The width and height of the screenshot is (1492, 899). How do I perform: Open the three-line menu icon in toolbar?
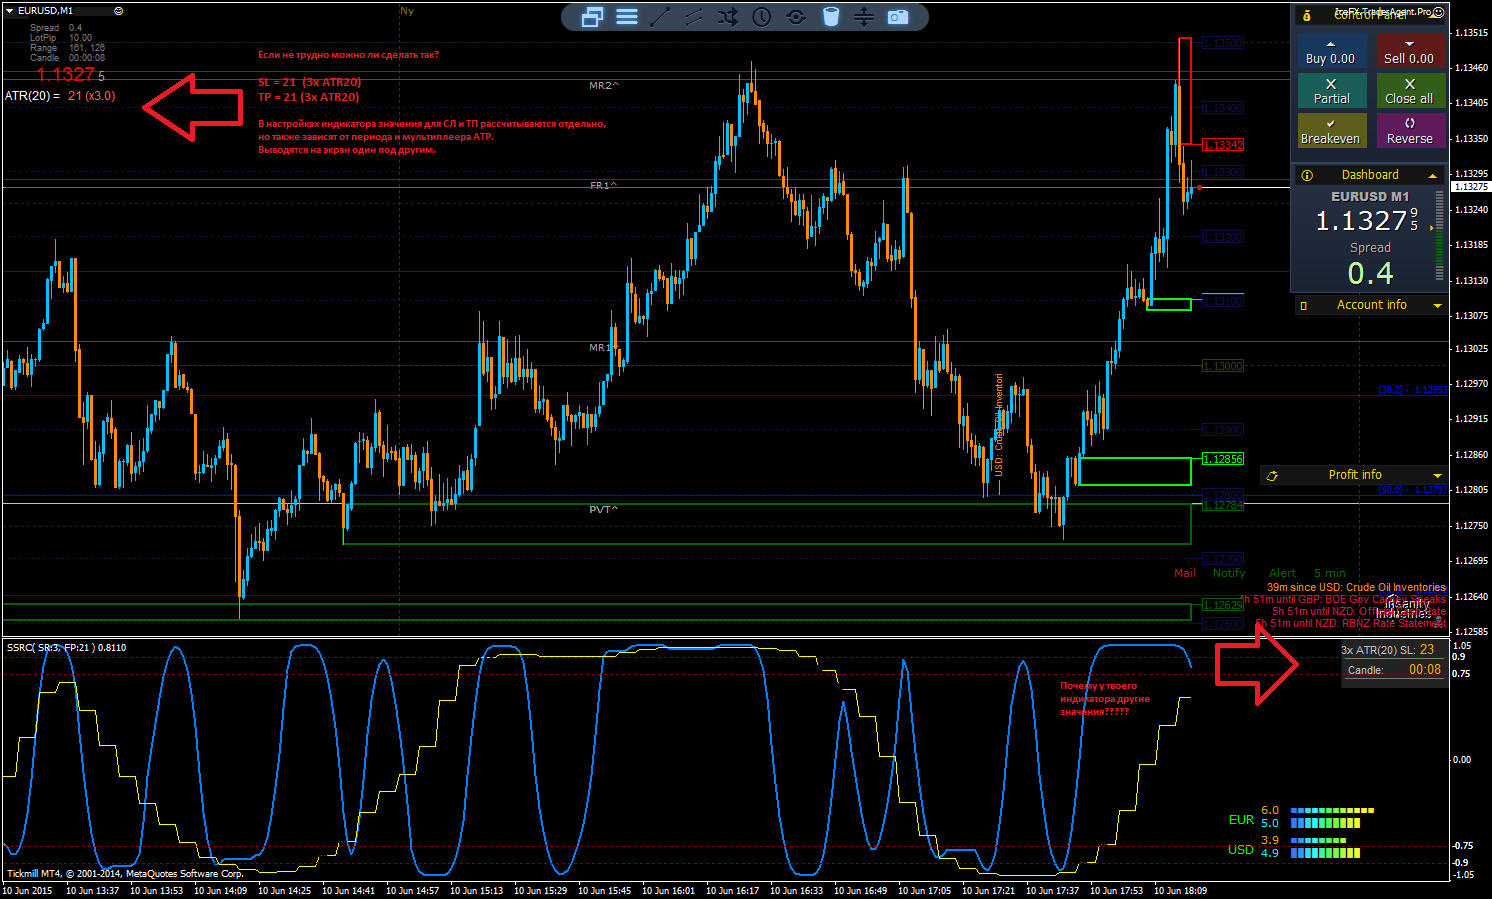point(627,17)
